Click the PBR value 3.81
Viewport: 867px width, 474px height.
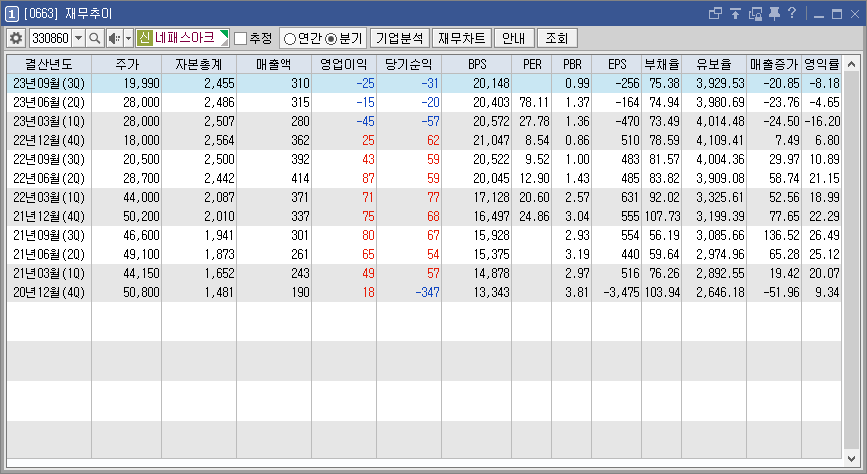577,292
